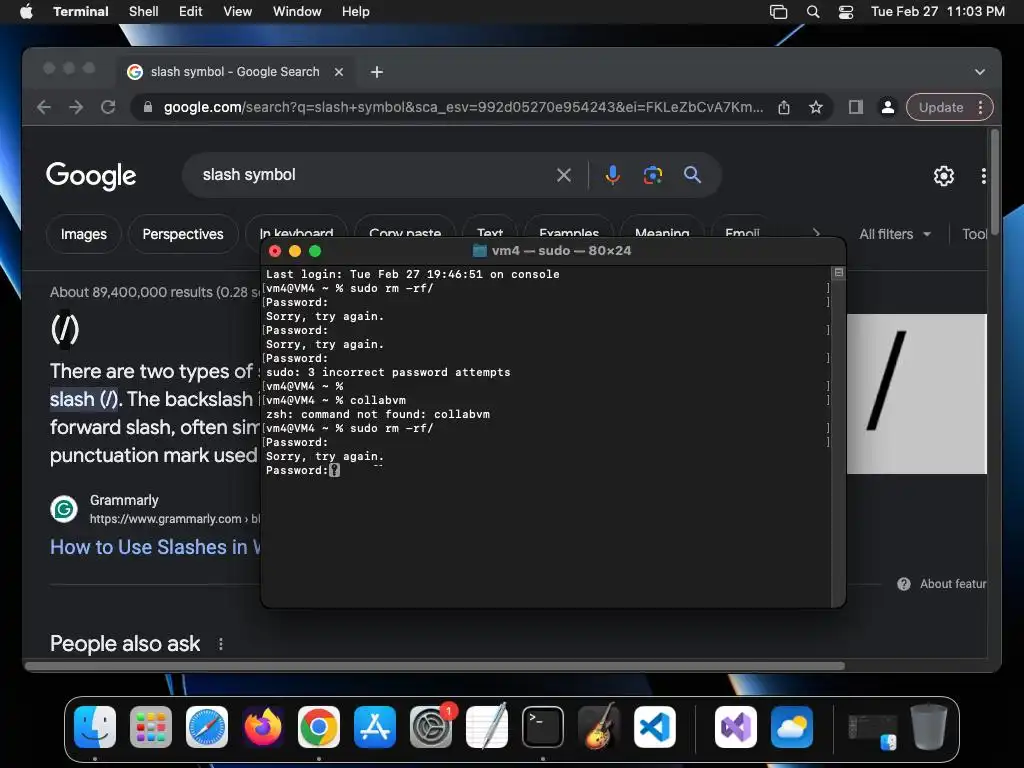The width and height of the screenshot is (1024, 768).
Task: Share this page from address bar
Action: click(784, 107)
